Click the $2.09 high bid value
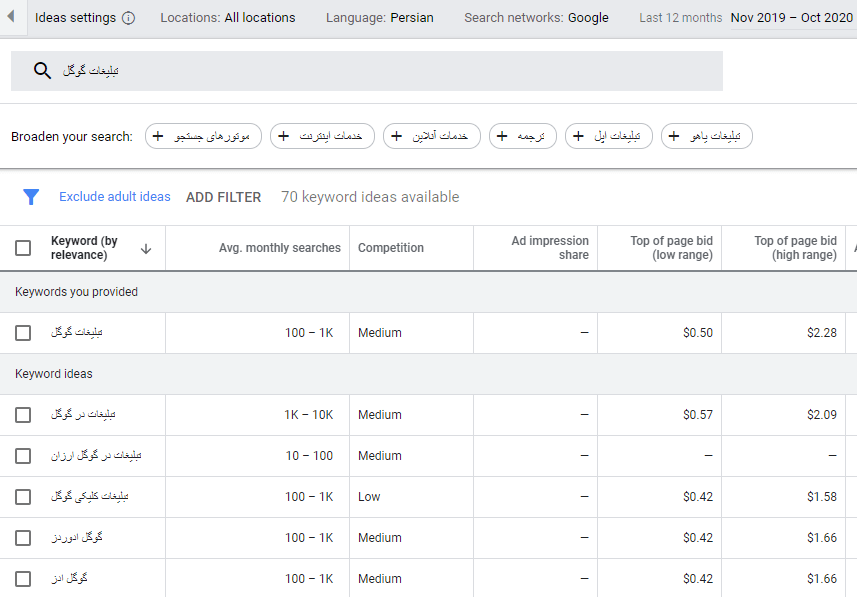 [821, 415]
